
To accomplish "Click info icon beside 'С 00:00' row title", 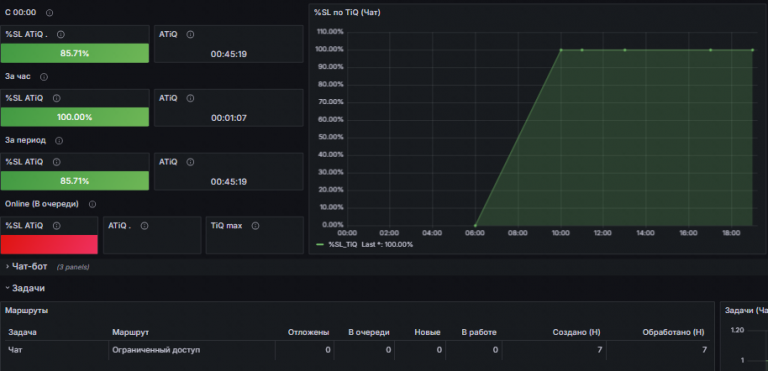I will pyautogui.click(x=49, y=13).
